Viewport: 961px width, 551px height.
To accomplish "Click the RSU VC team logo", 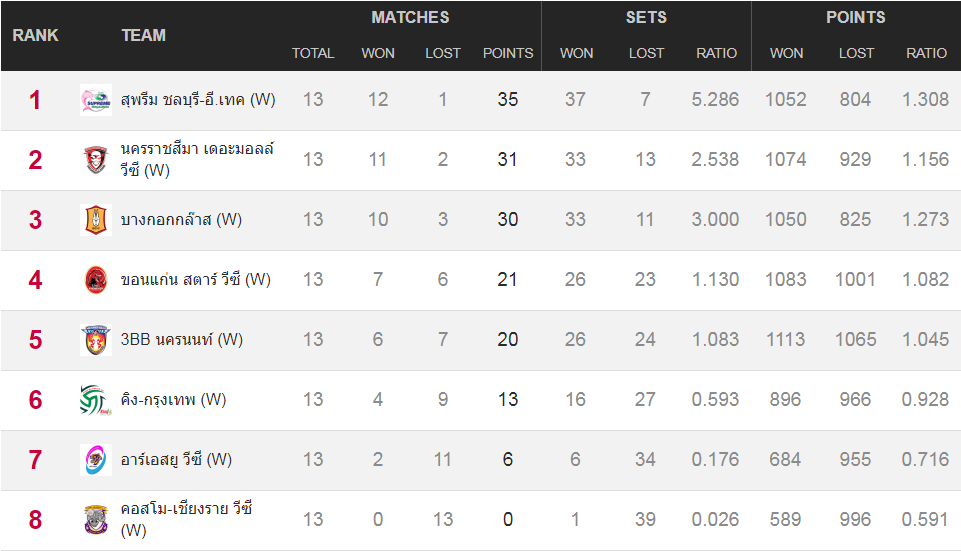I will click(x=96, y=460).
